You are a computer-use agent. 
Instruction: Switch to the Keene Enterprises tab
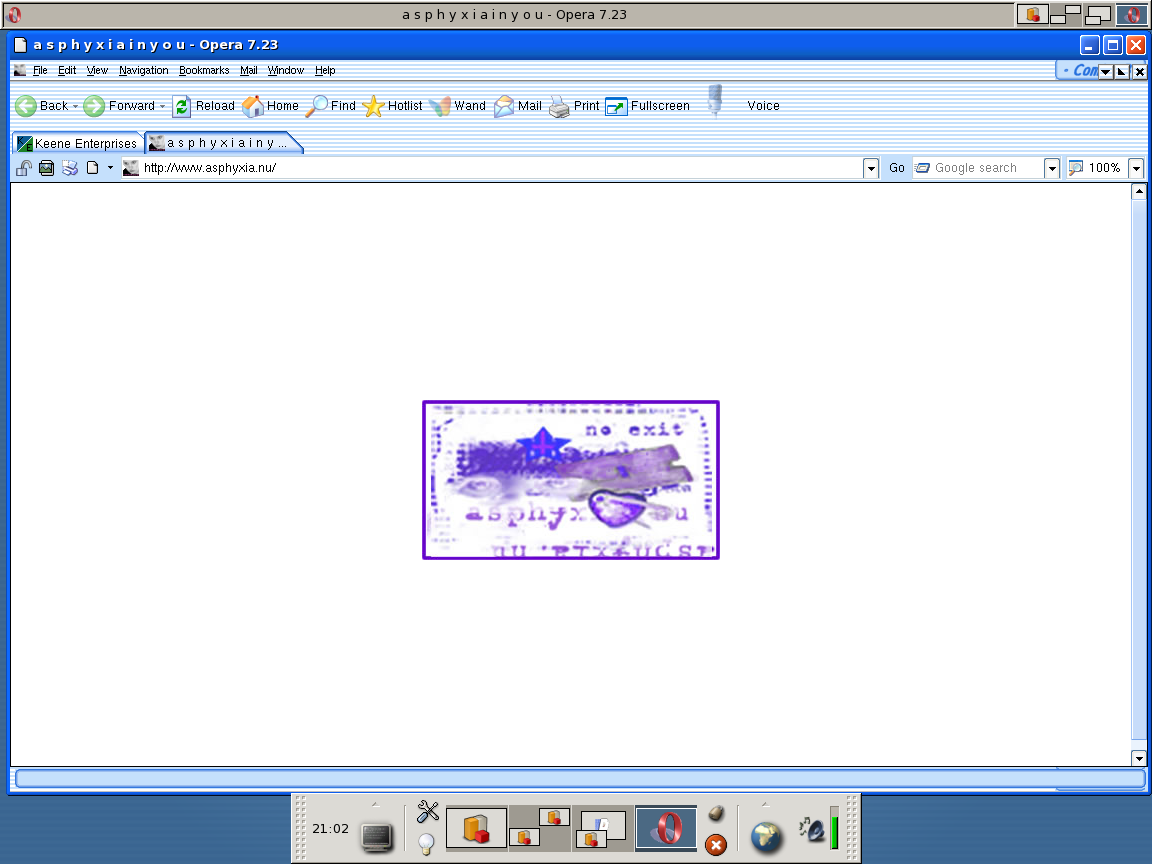[77, 143]
